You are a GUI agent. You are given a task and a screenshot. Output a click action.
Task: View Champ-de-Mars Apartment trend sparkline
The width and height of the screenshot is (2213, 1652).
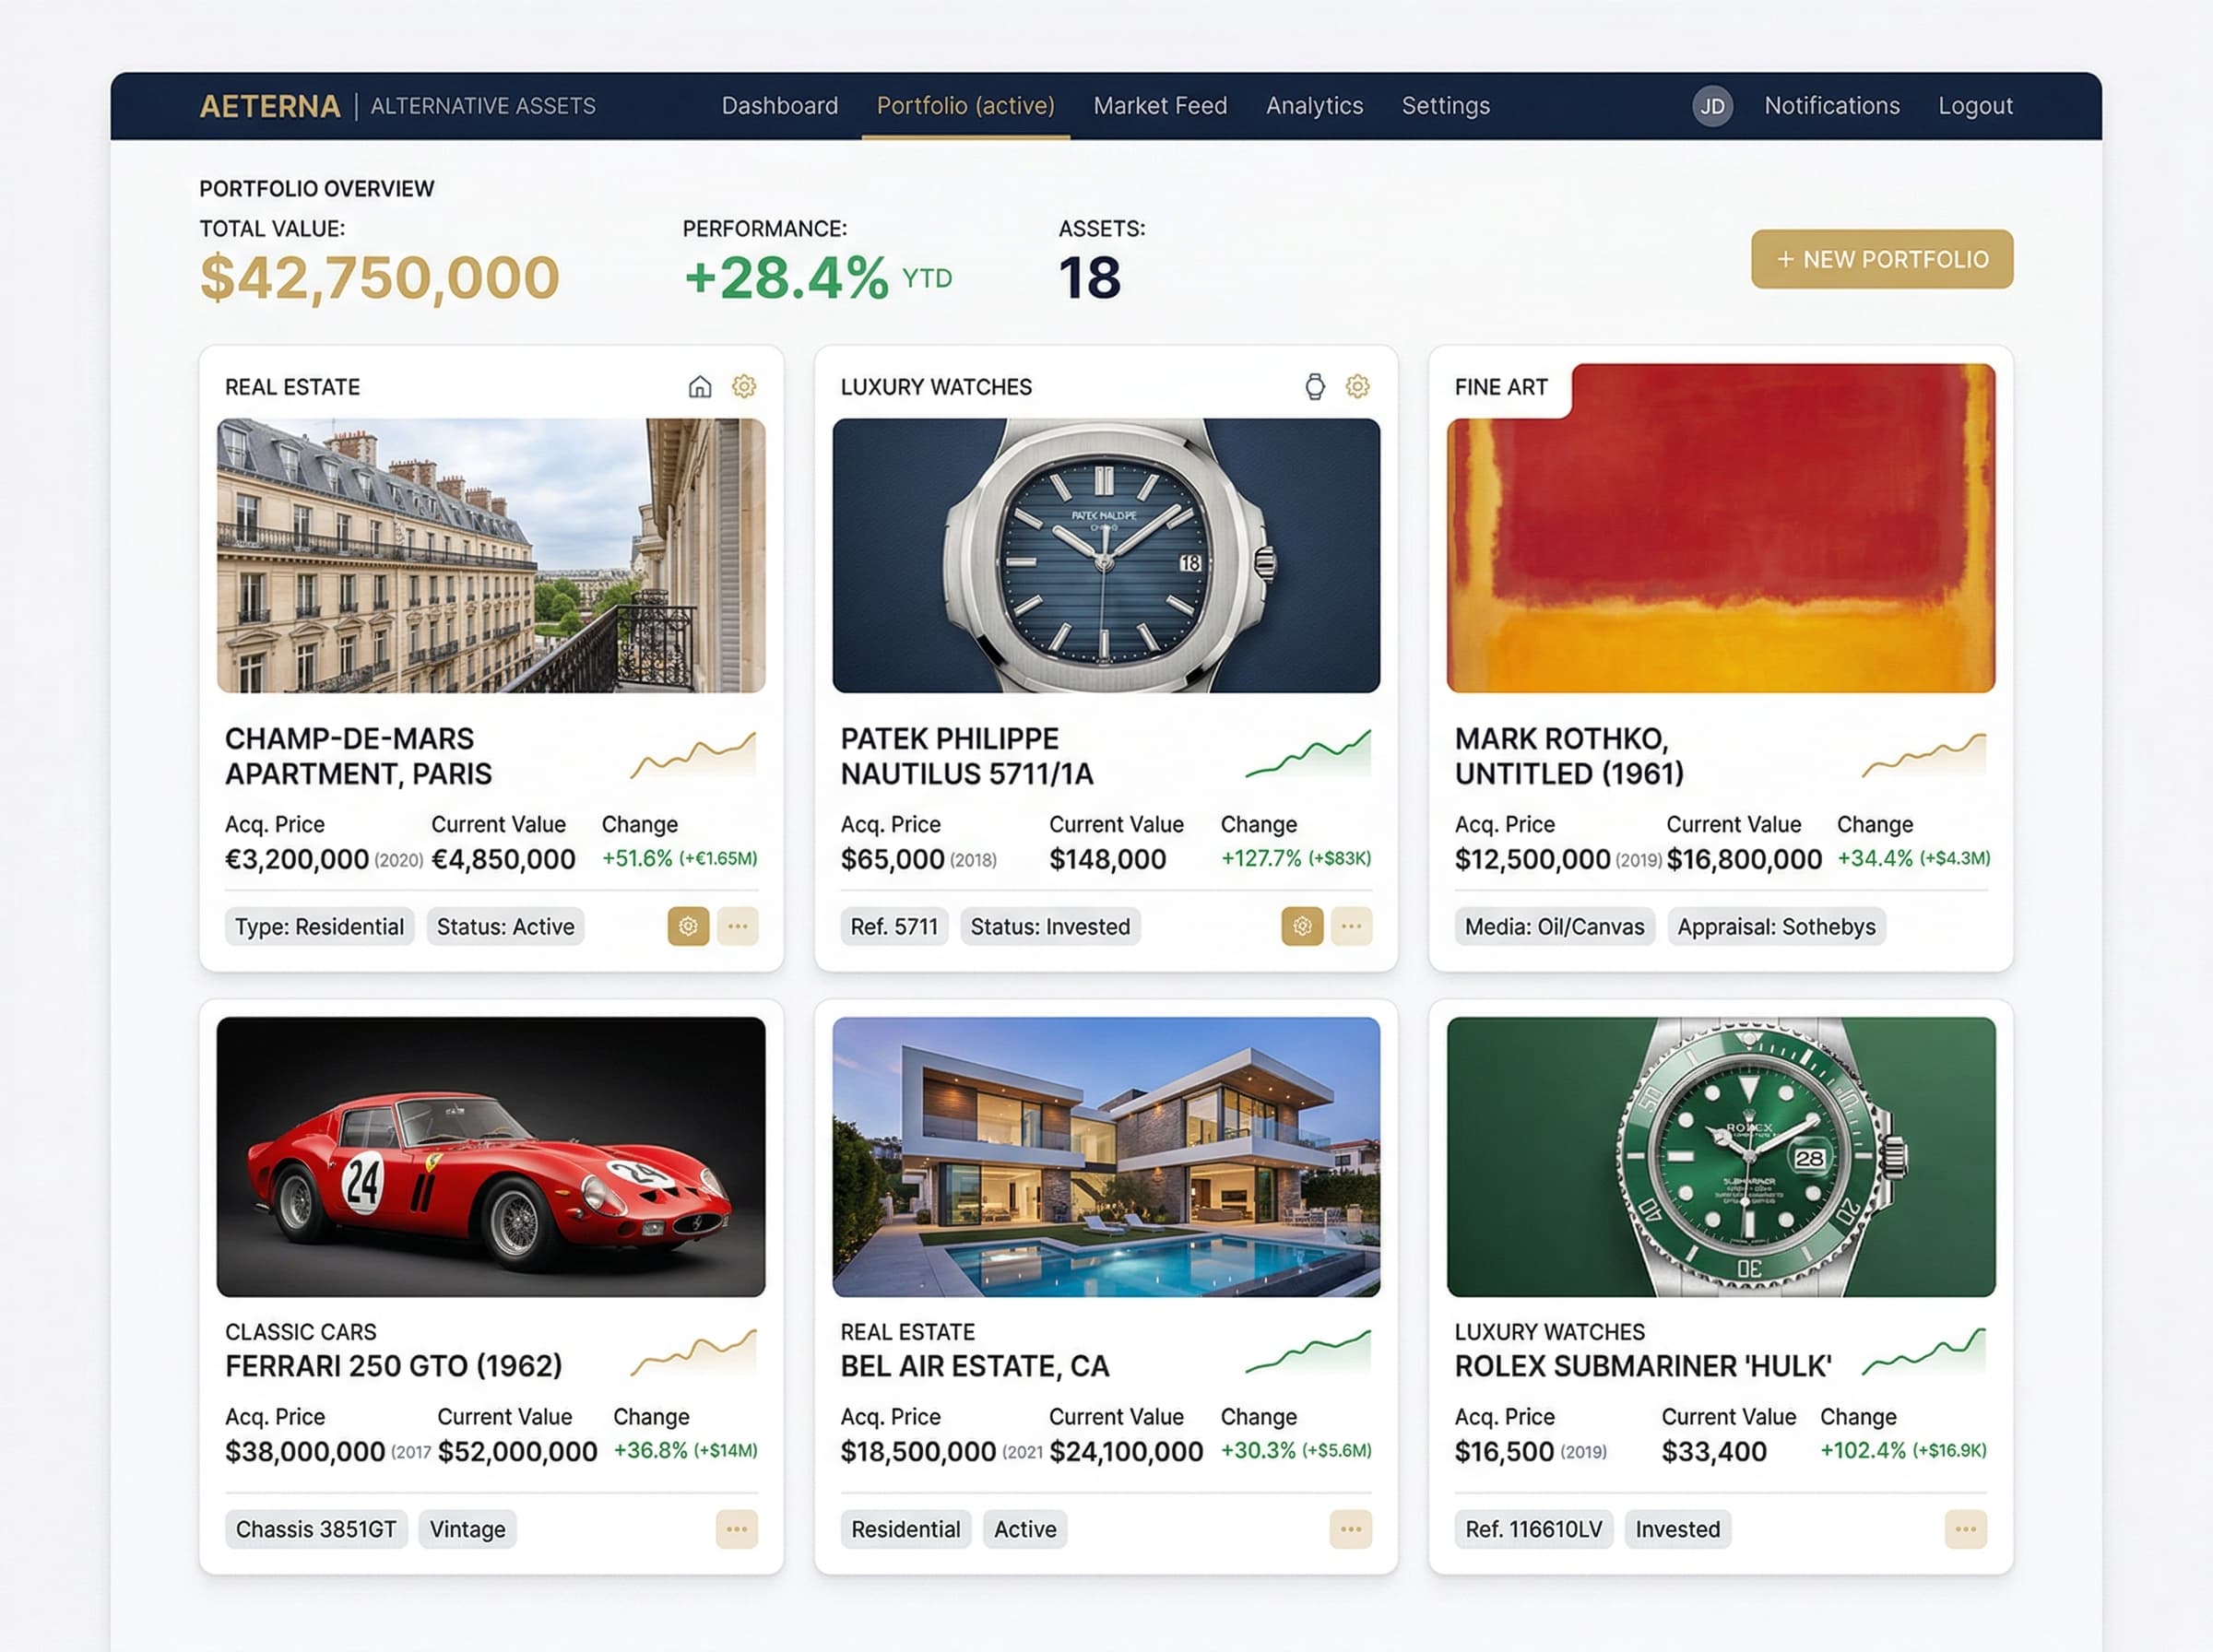693,756
